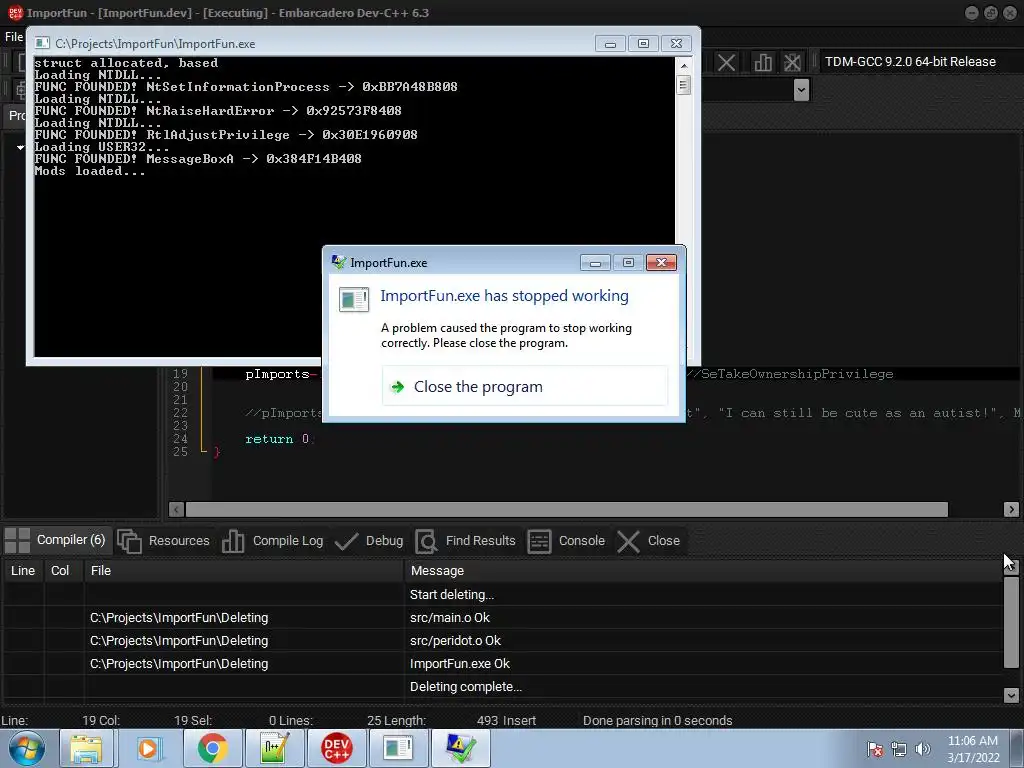Screen dimensions: 1024x768
Task: Click the Resources tab stacked-windows icon
Action: click(x=129, y=541)
